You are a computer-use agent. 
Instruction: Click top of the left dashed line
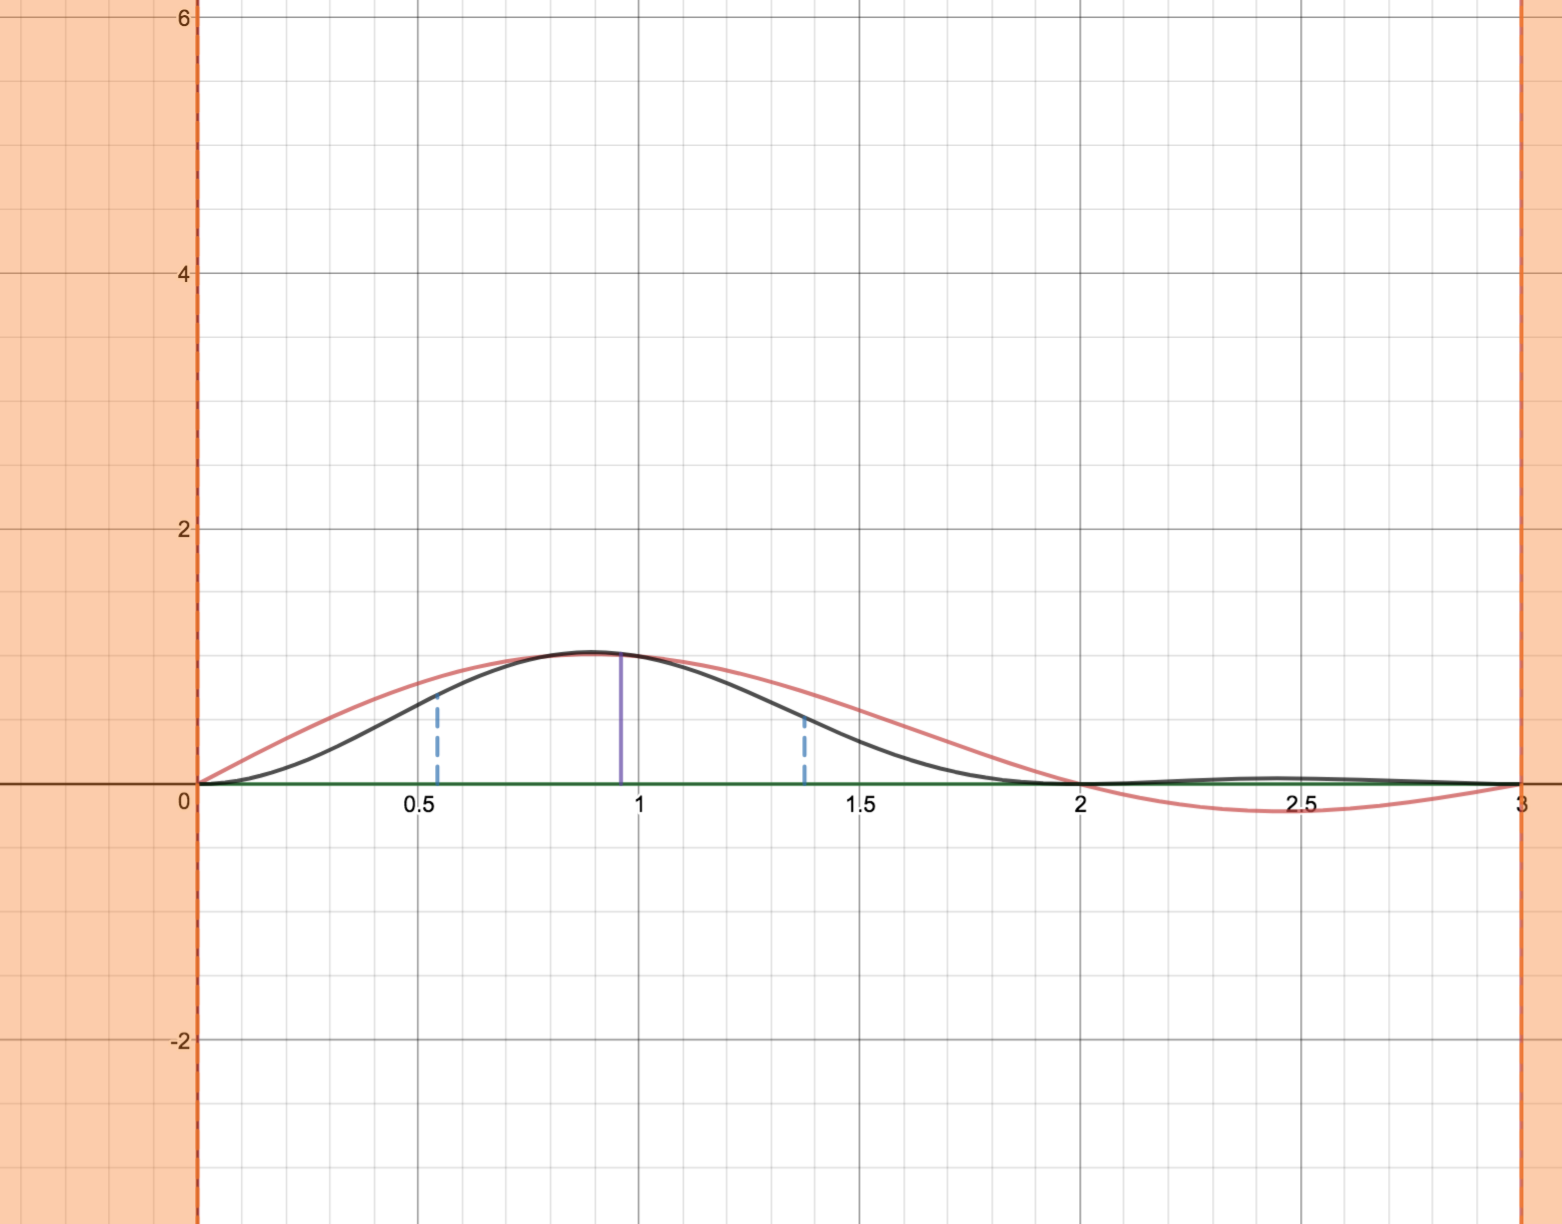(x=437, y=694)
